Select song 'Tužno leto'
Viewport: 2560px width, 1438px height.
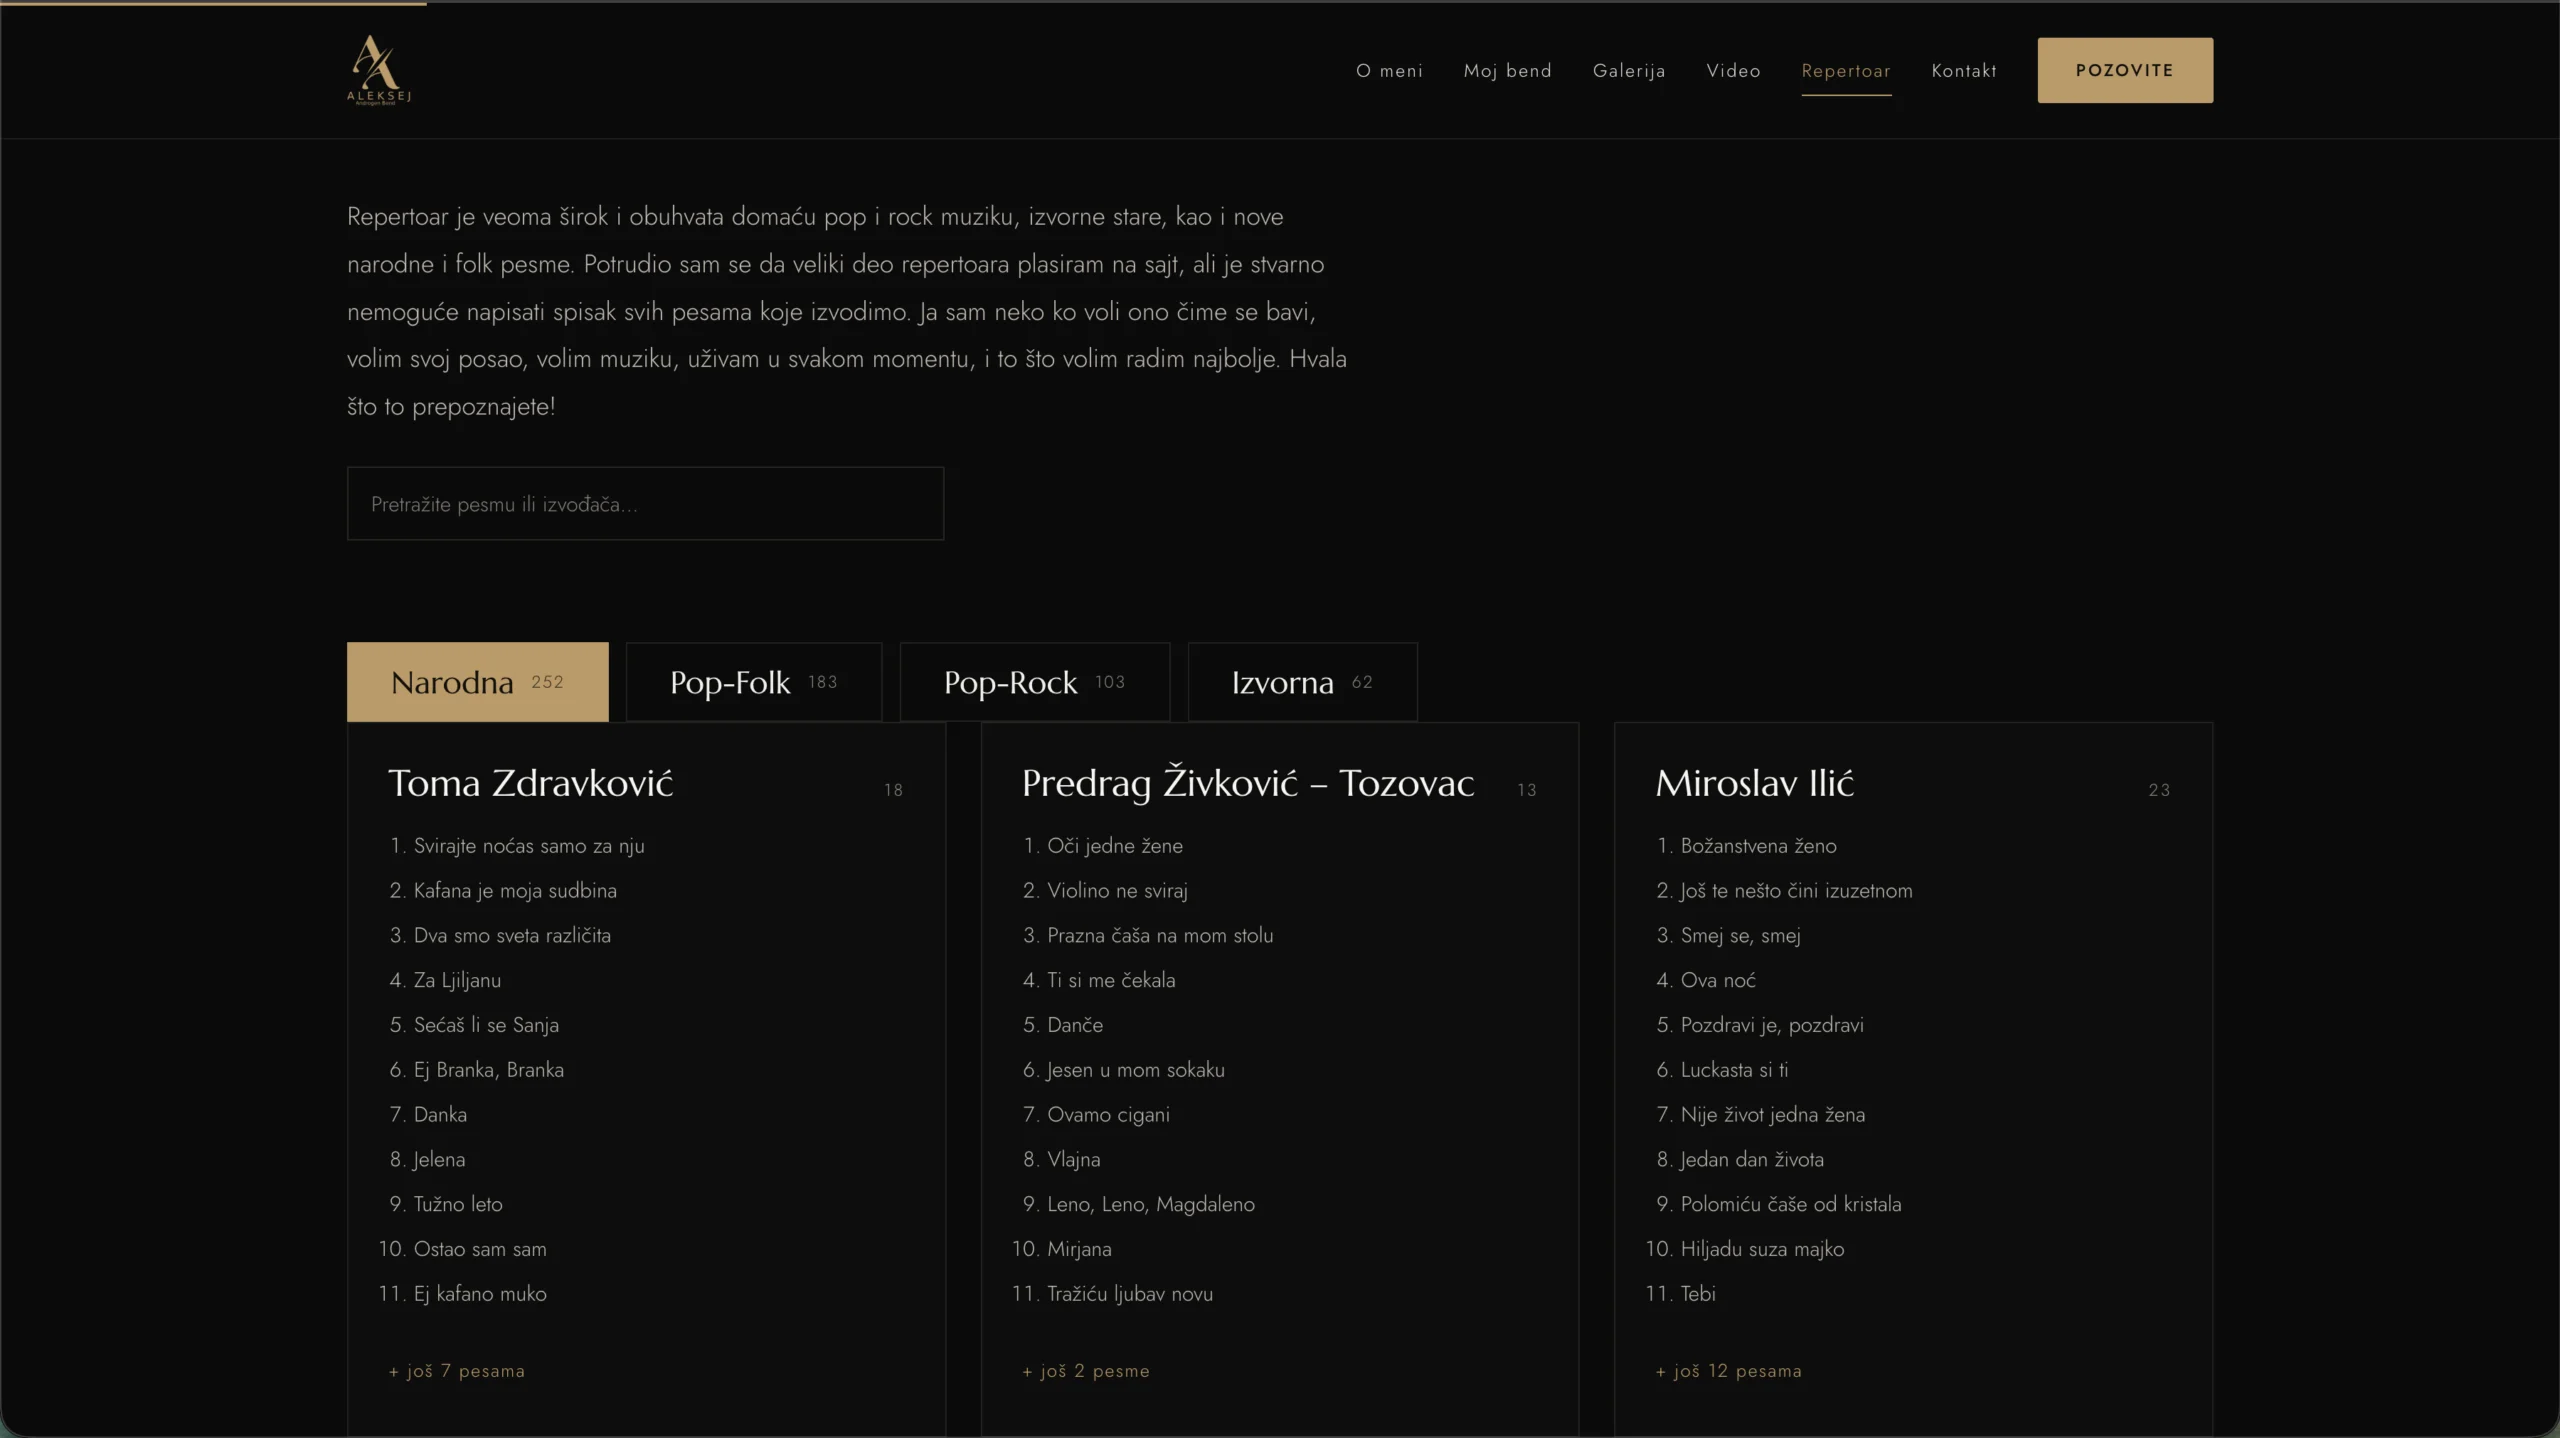458,1204
